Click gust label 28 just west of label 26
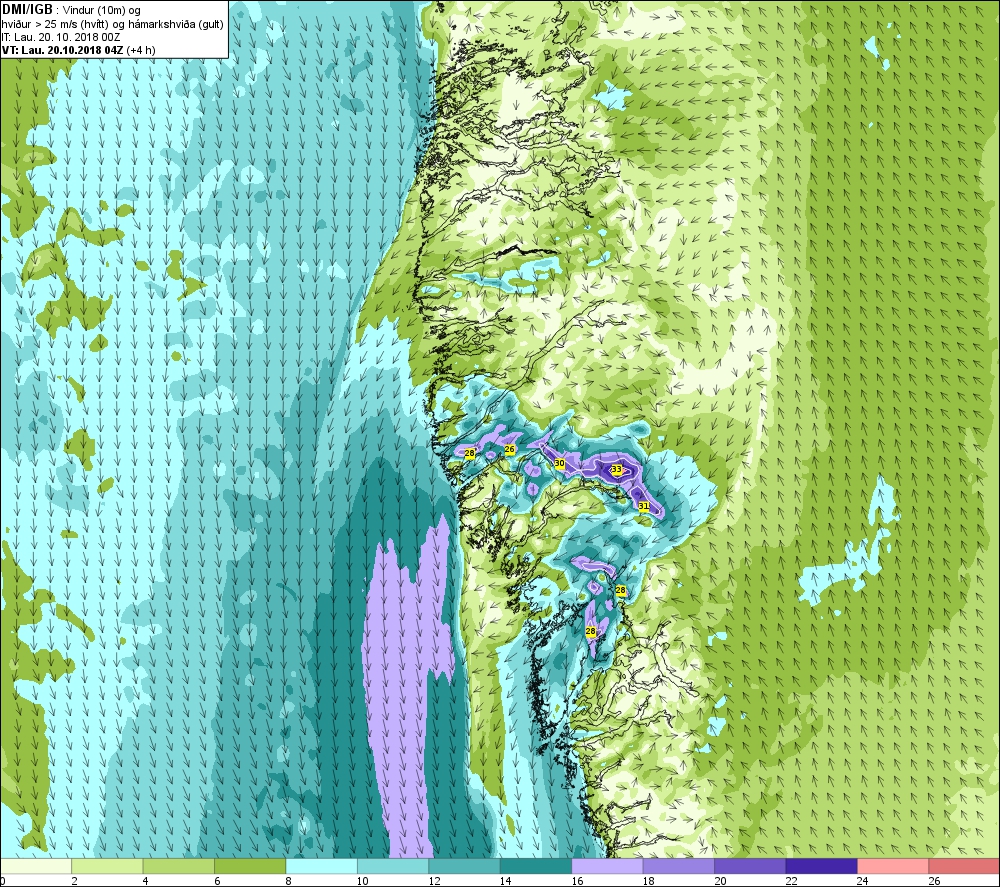The image size is (1000, 887). point(470,453)
